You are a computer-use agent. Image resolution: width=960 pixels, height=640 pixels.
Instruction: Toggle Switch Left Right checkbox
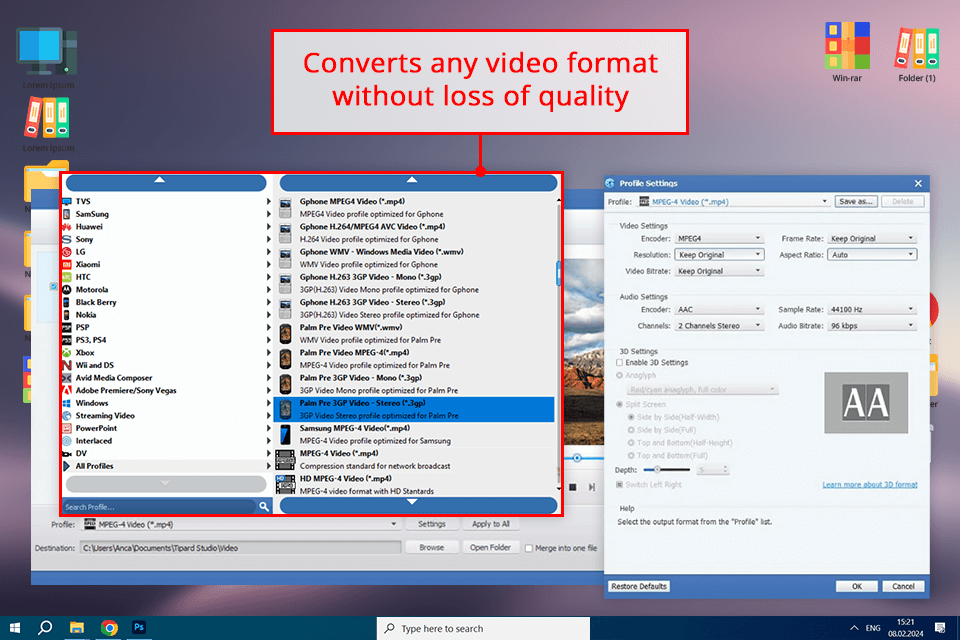(x=620, y=484)
